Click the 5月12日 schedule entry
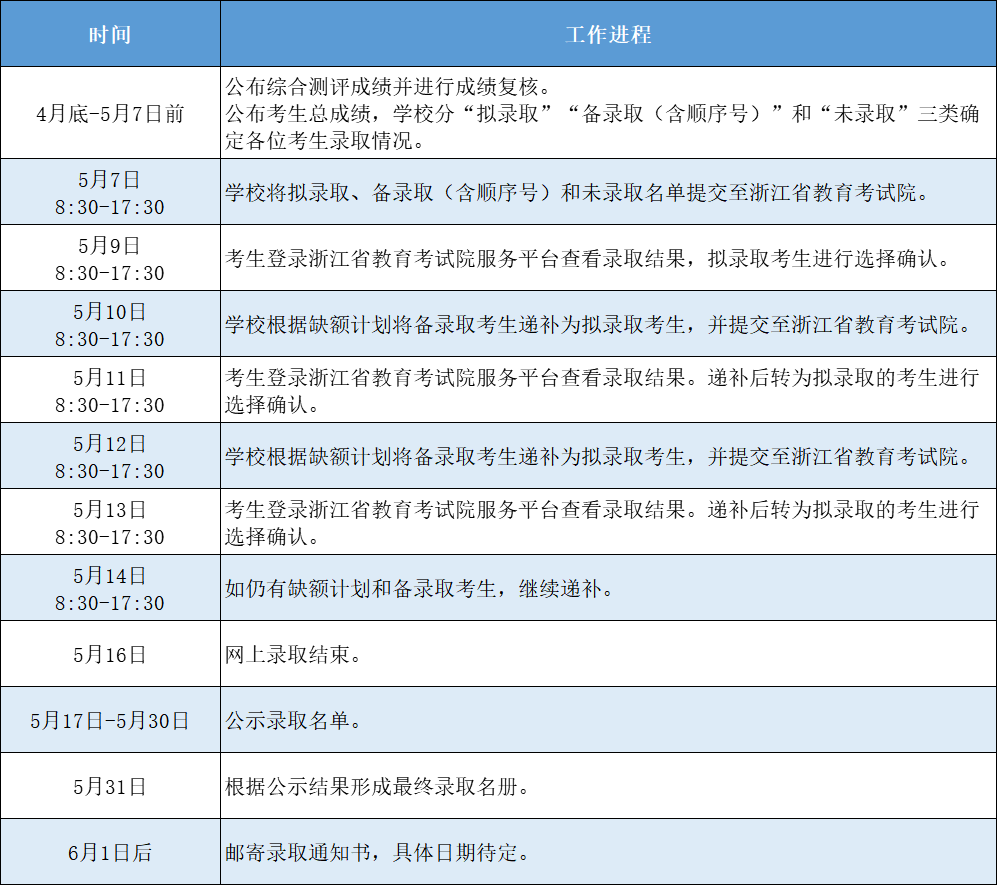 [x=110, y=456]
